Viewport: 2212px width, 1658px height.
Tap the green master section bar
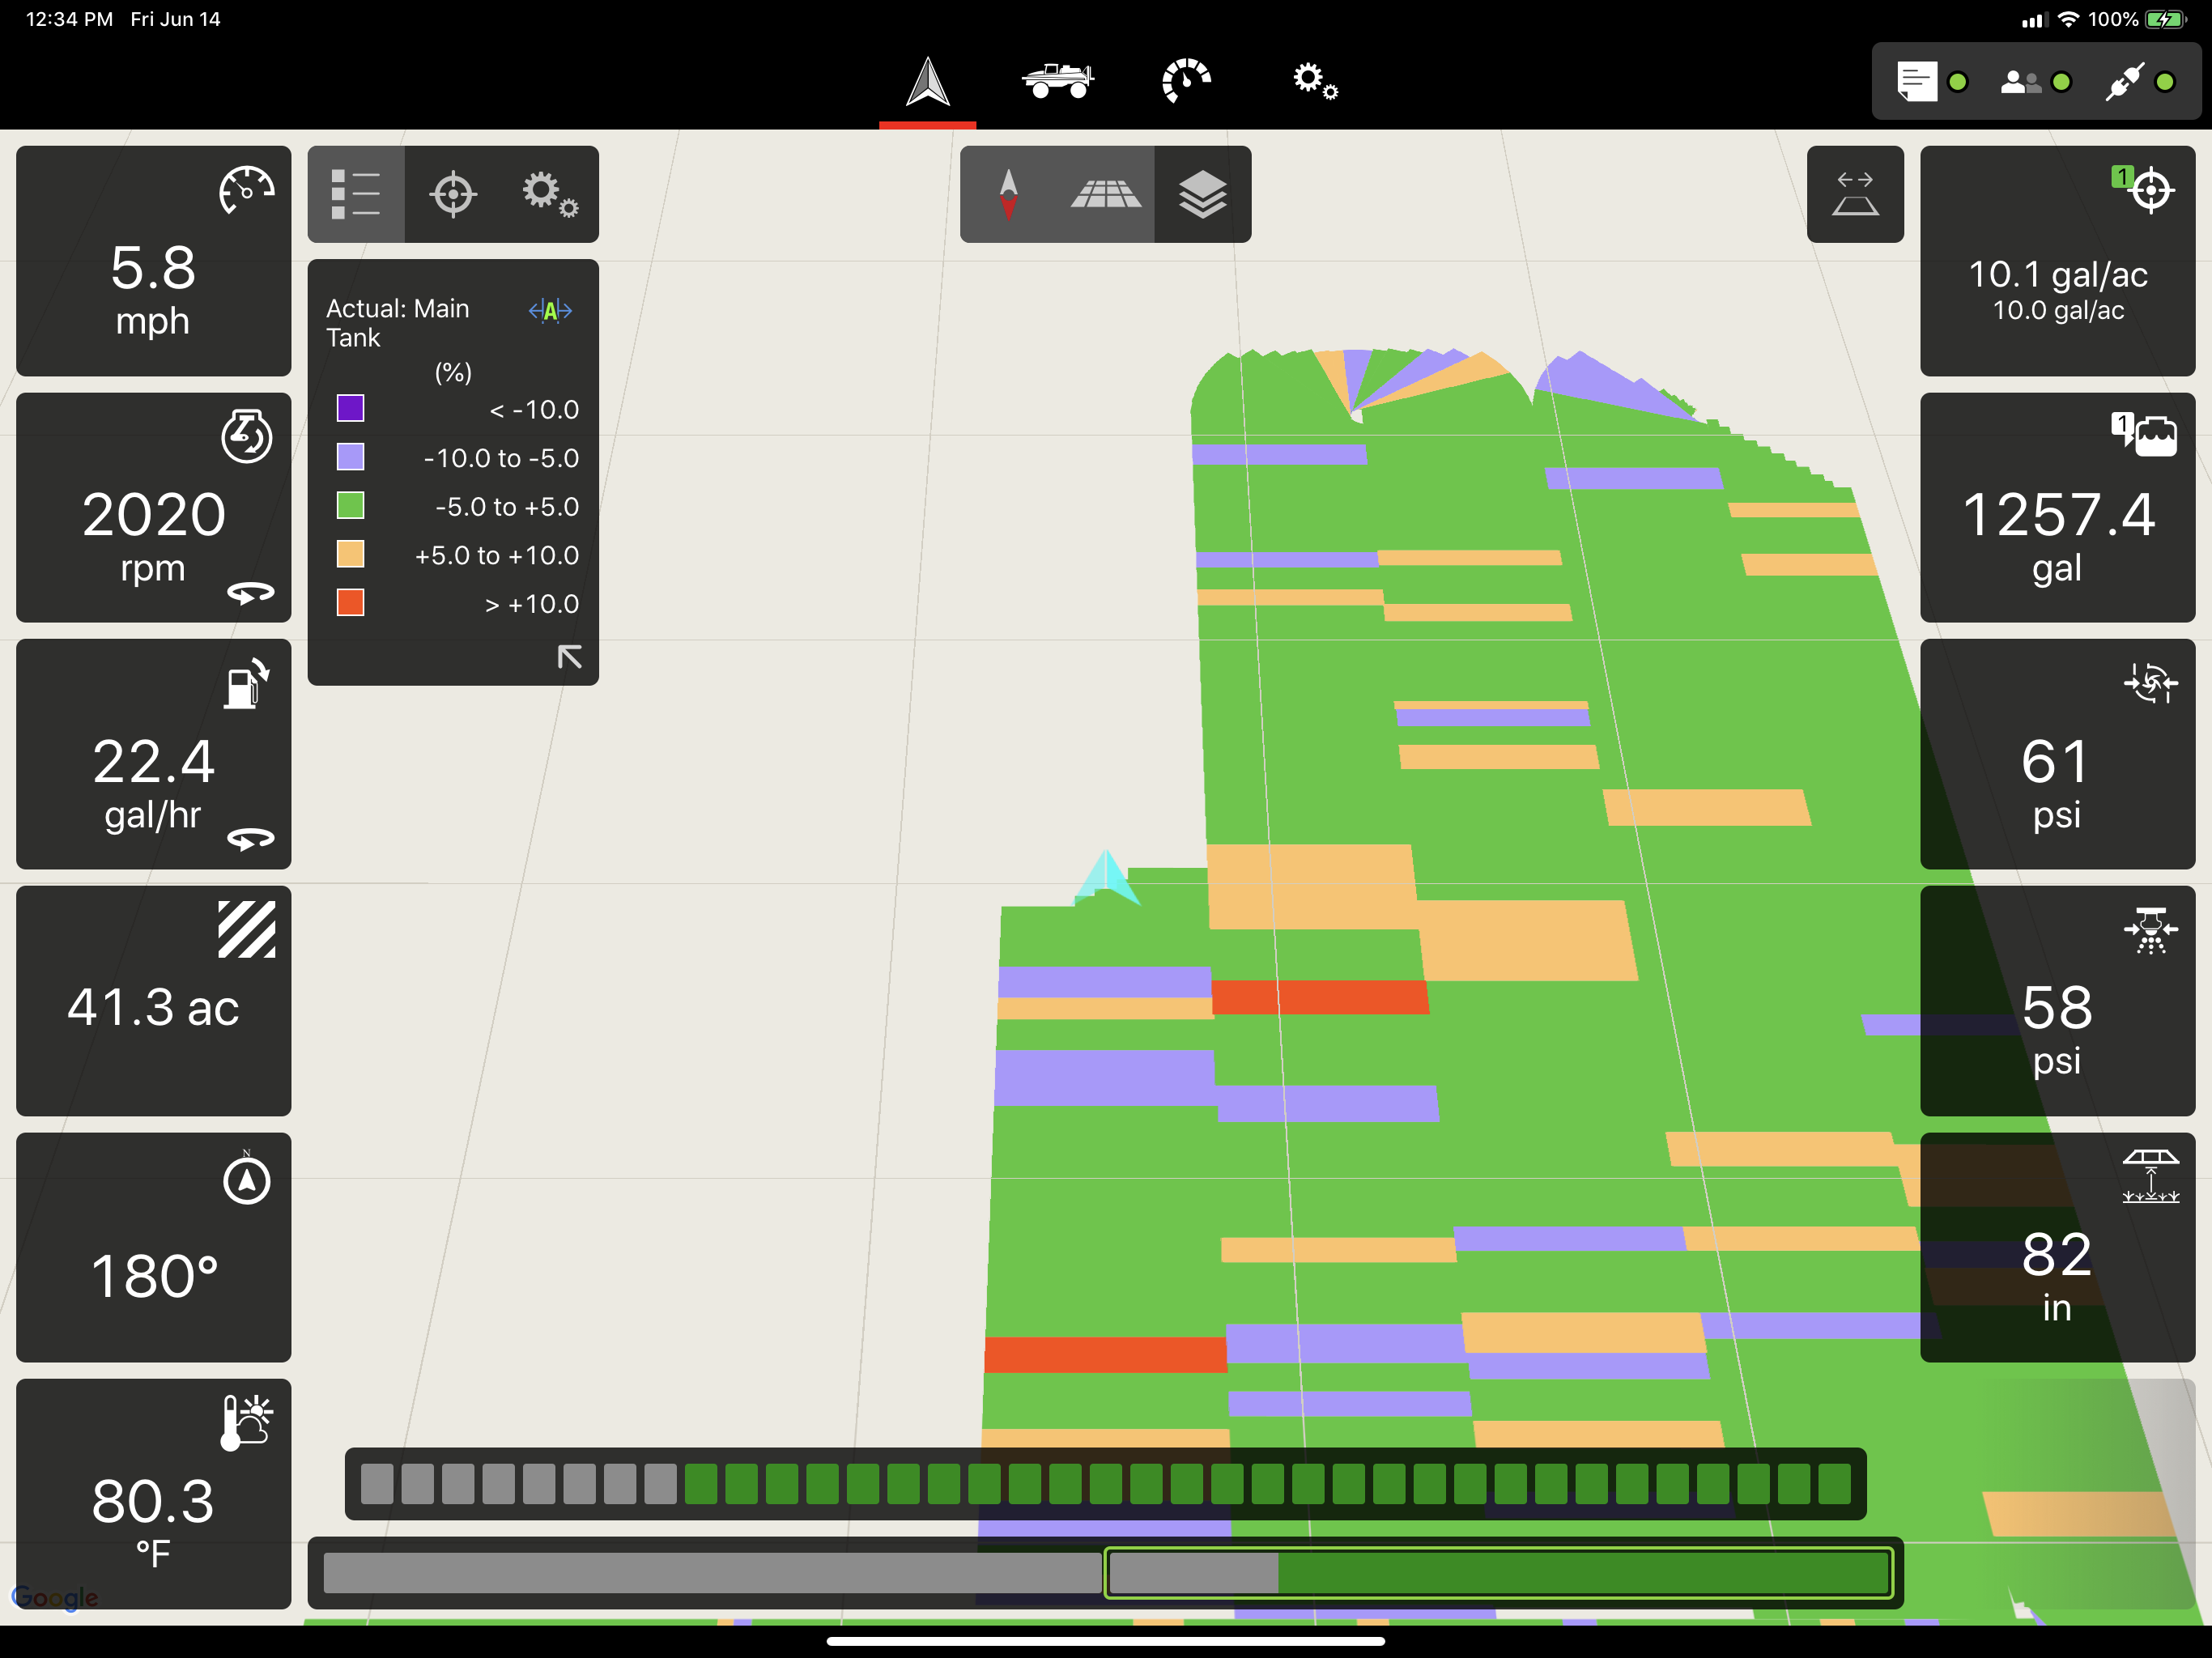click(1498, 1573)
